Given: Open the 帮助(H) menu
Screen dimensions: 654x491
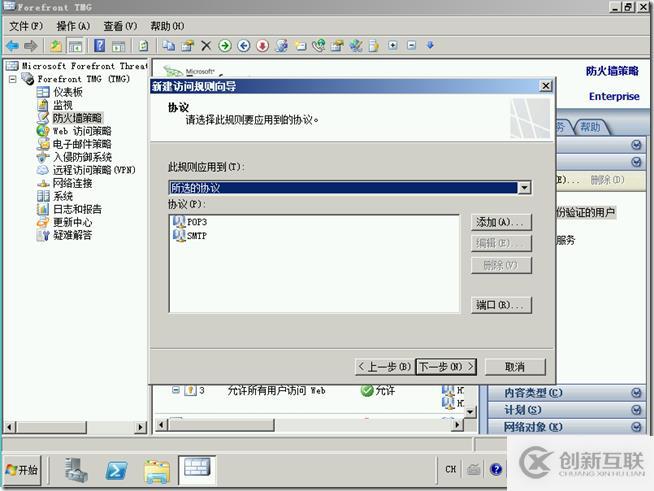Looking at the screenshot, I should coord(167,26).
